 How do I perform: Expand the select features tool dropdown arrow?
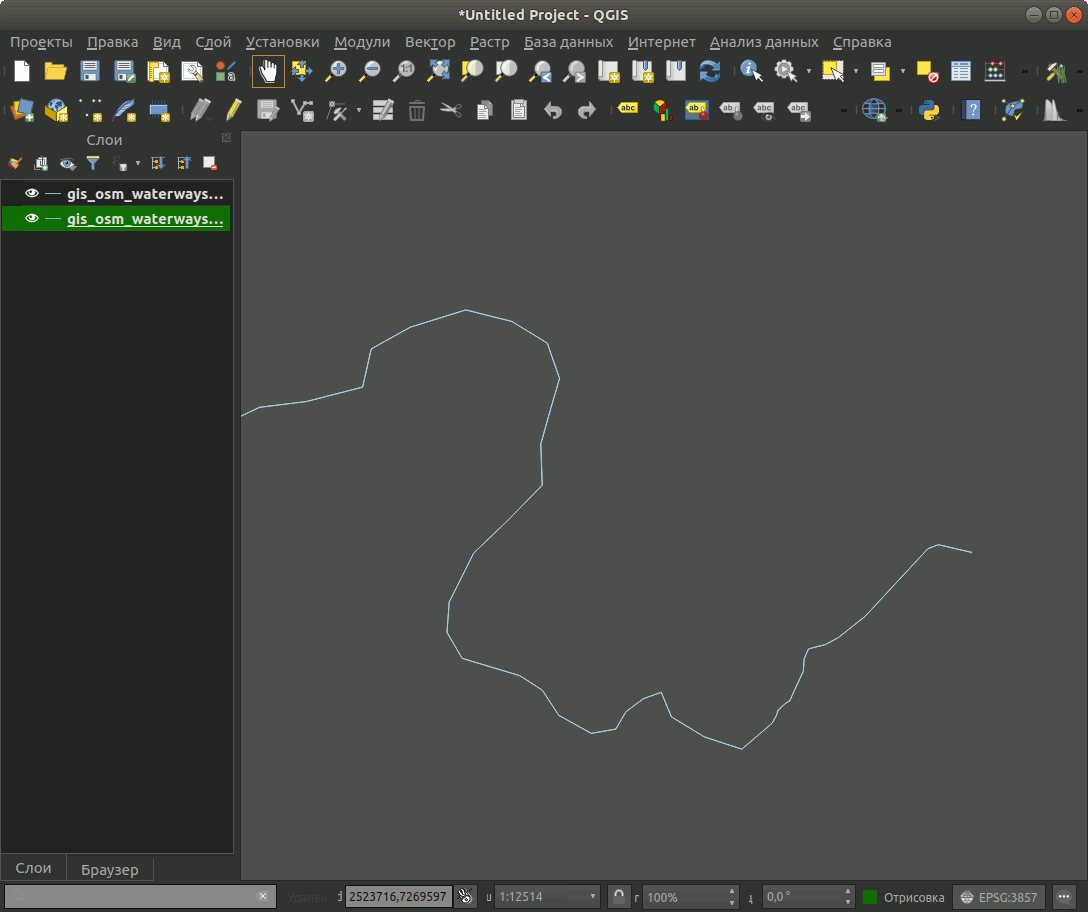(x=856, y=71)
